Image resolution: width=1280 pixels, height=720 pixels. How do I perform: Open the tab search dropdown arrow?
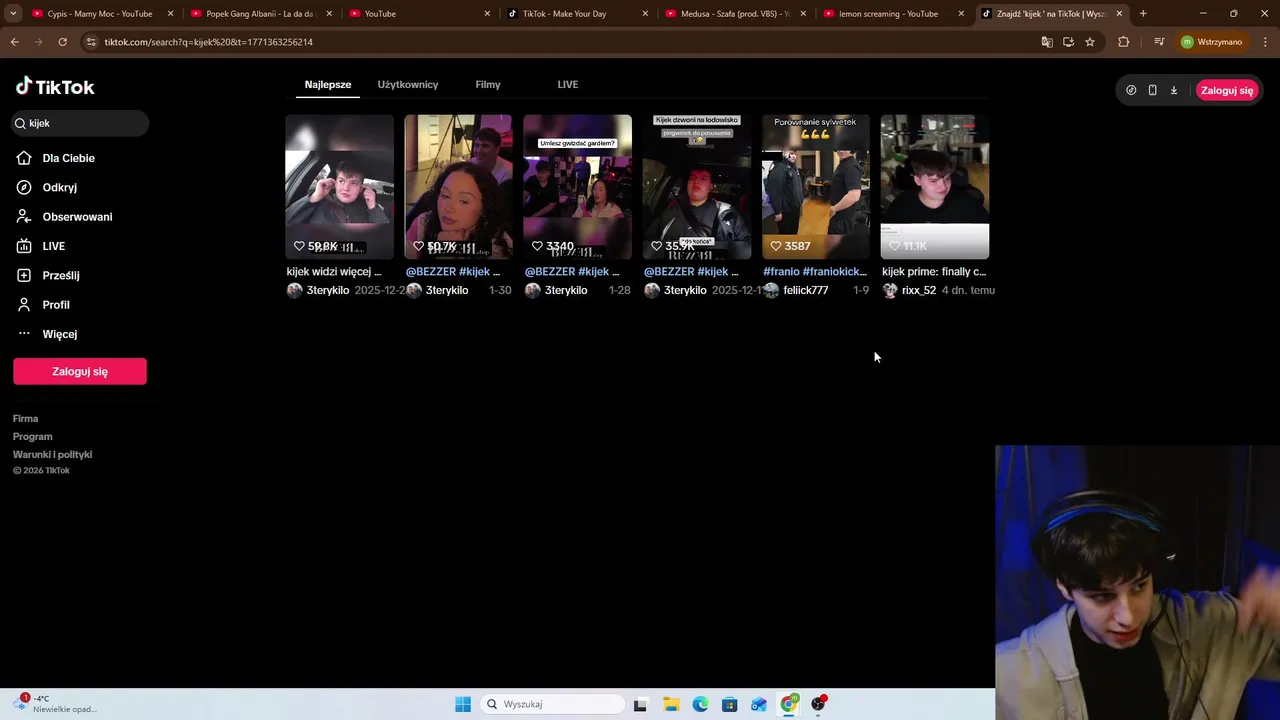(x=13, y=14)
